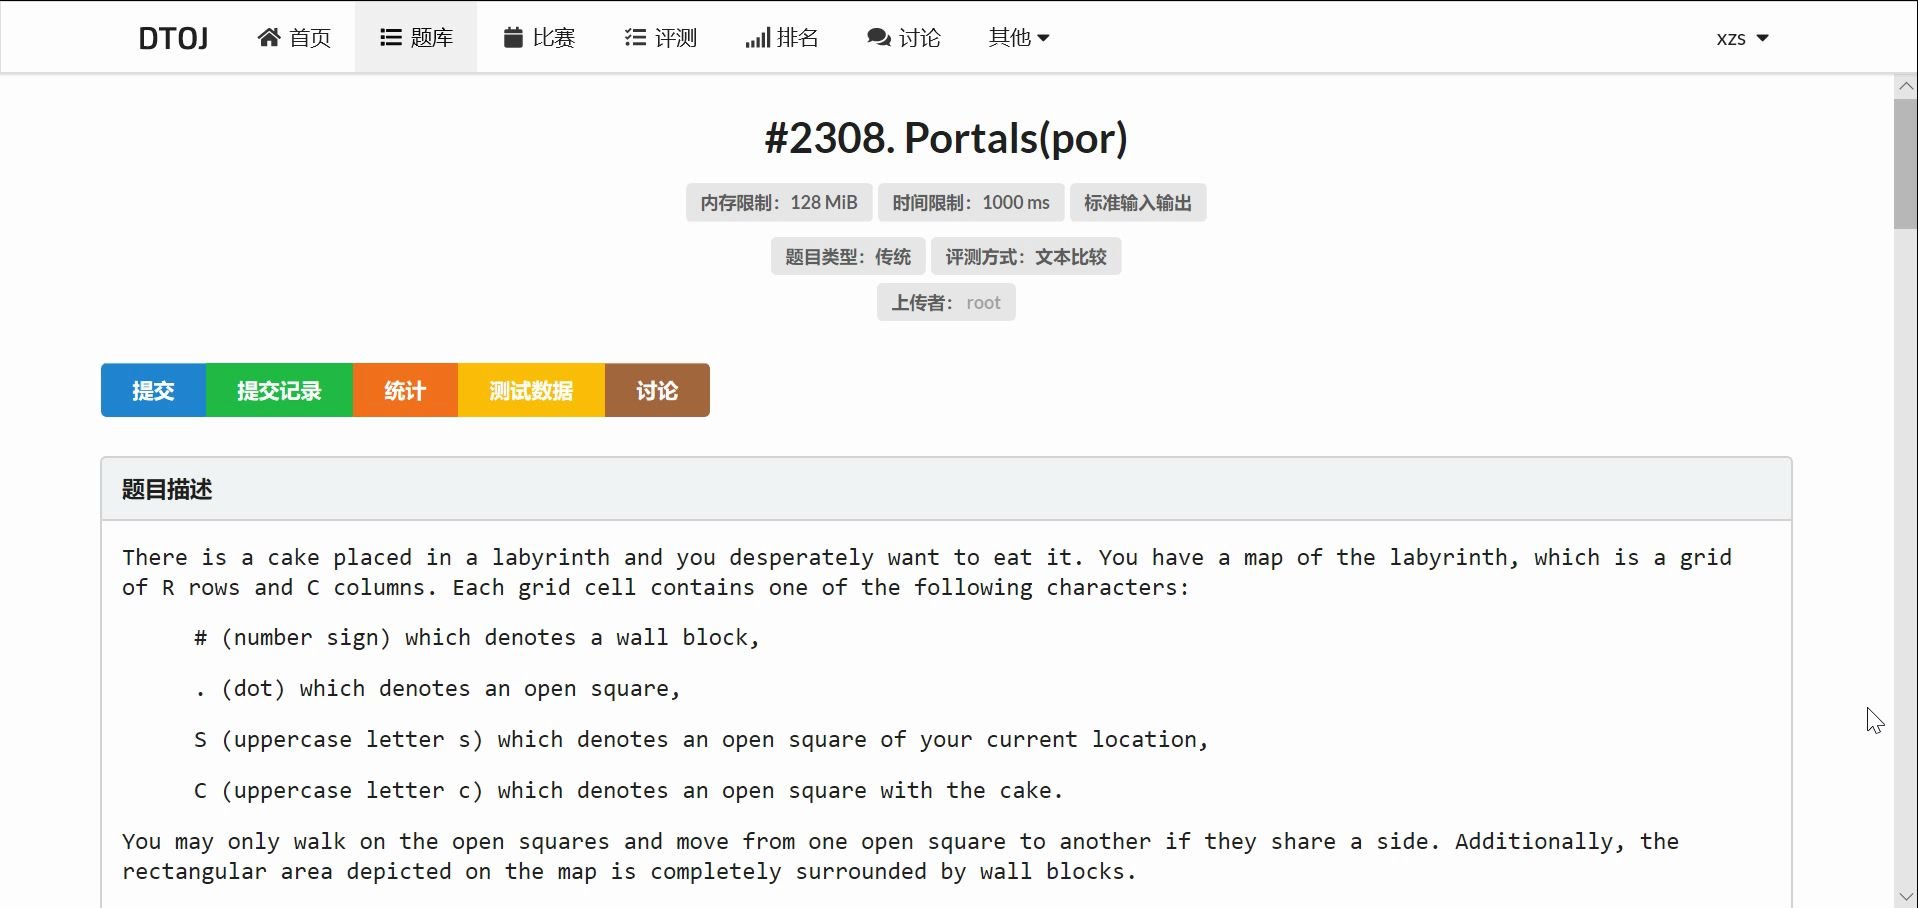Image resolution: width=1918 pixels, height=908 pixels.
Task: Expand the 其他 dropdown menu
Action: 1019,38
